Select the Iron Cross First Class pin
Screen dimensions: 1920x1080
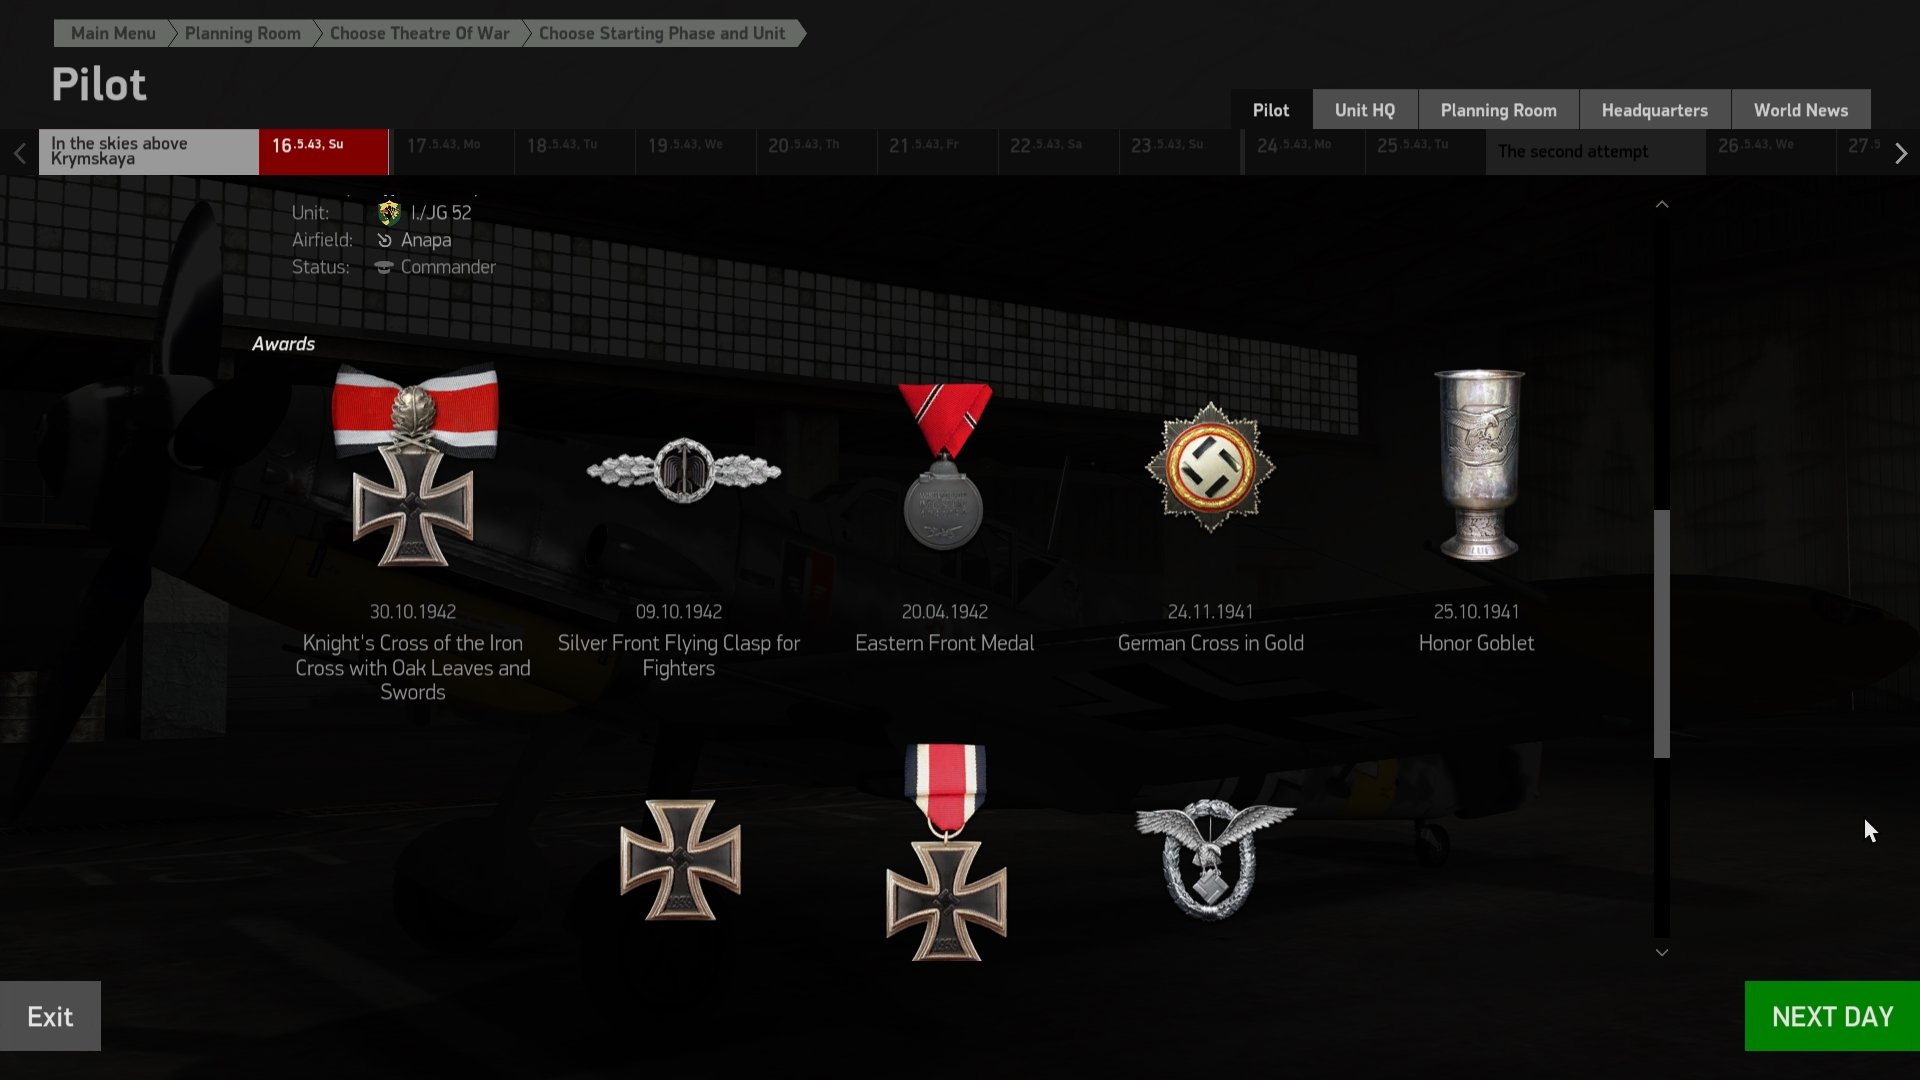(680, 859)
